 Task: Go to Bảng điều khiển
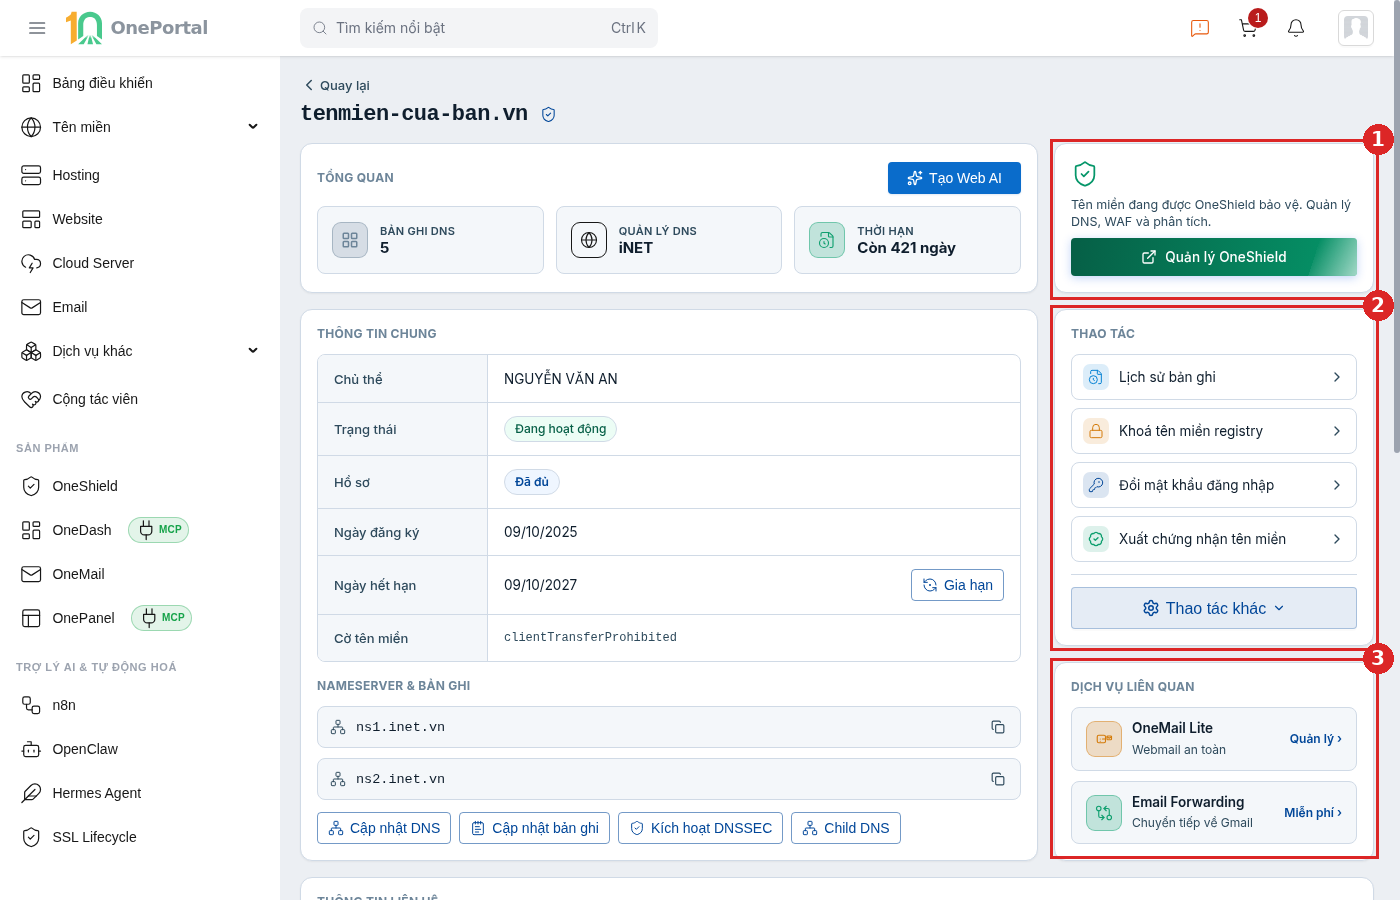coord(140,83)
